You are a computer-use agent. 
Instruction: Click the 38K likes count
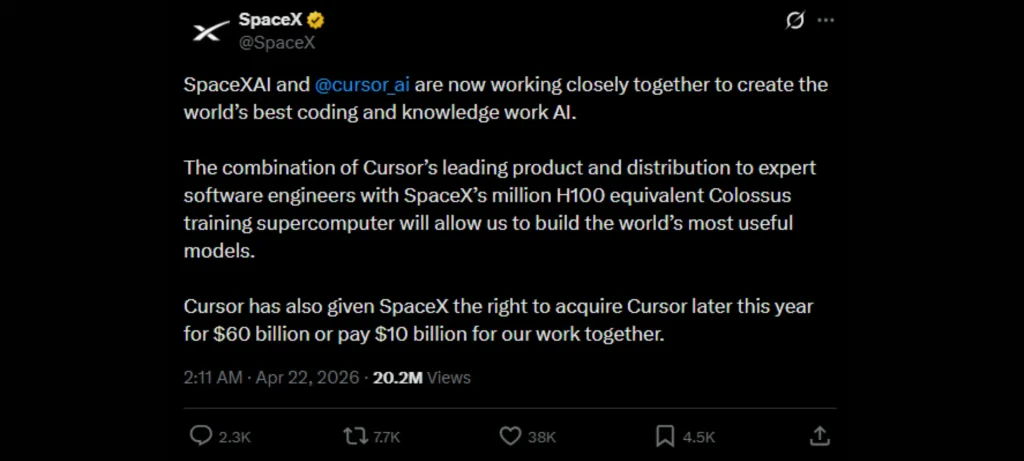[542, 437]
